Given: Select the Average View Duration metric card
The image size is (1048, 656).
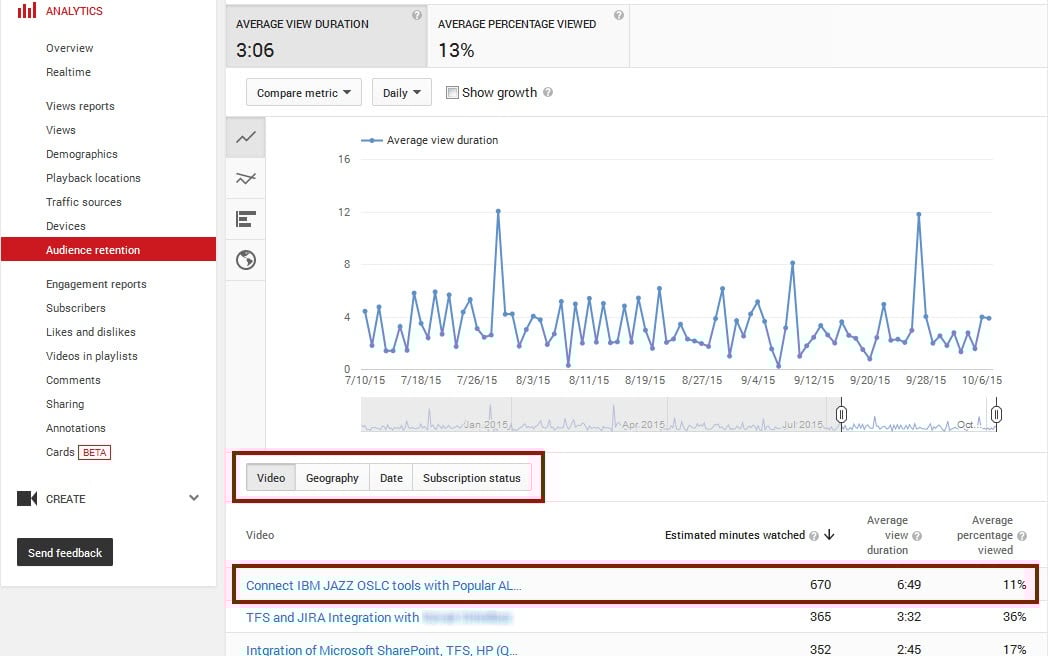Looking at the screenshot, I should 326,36.
